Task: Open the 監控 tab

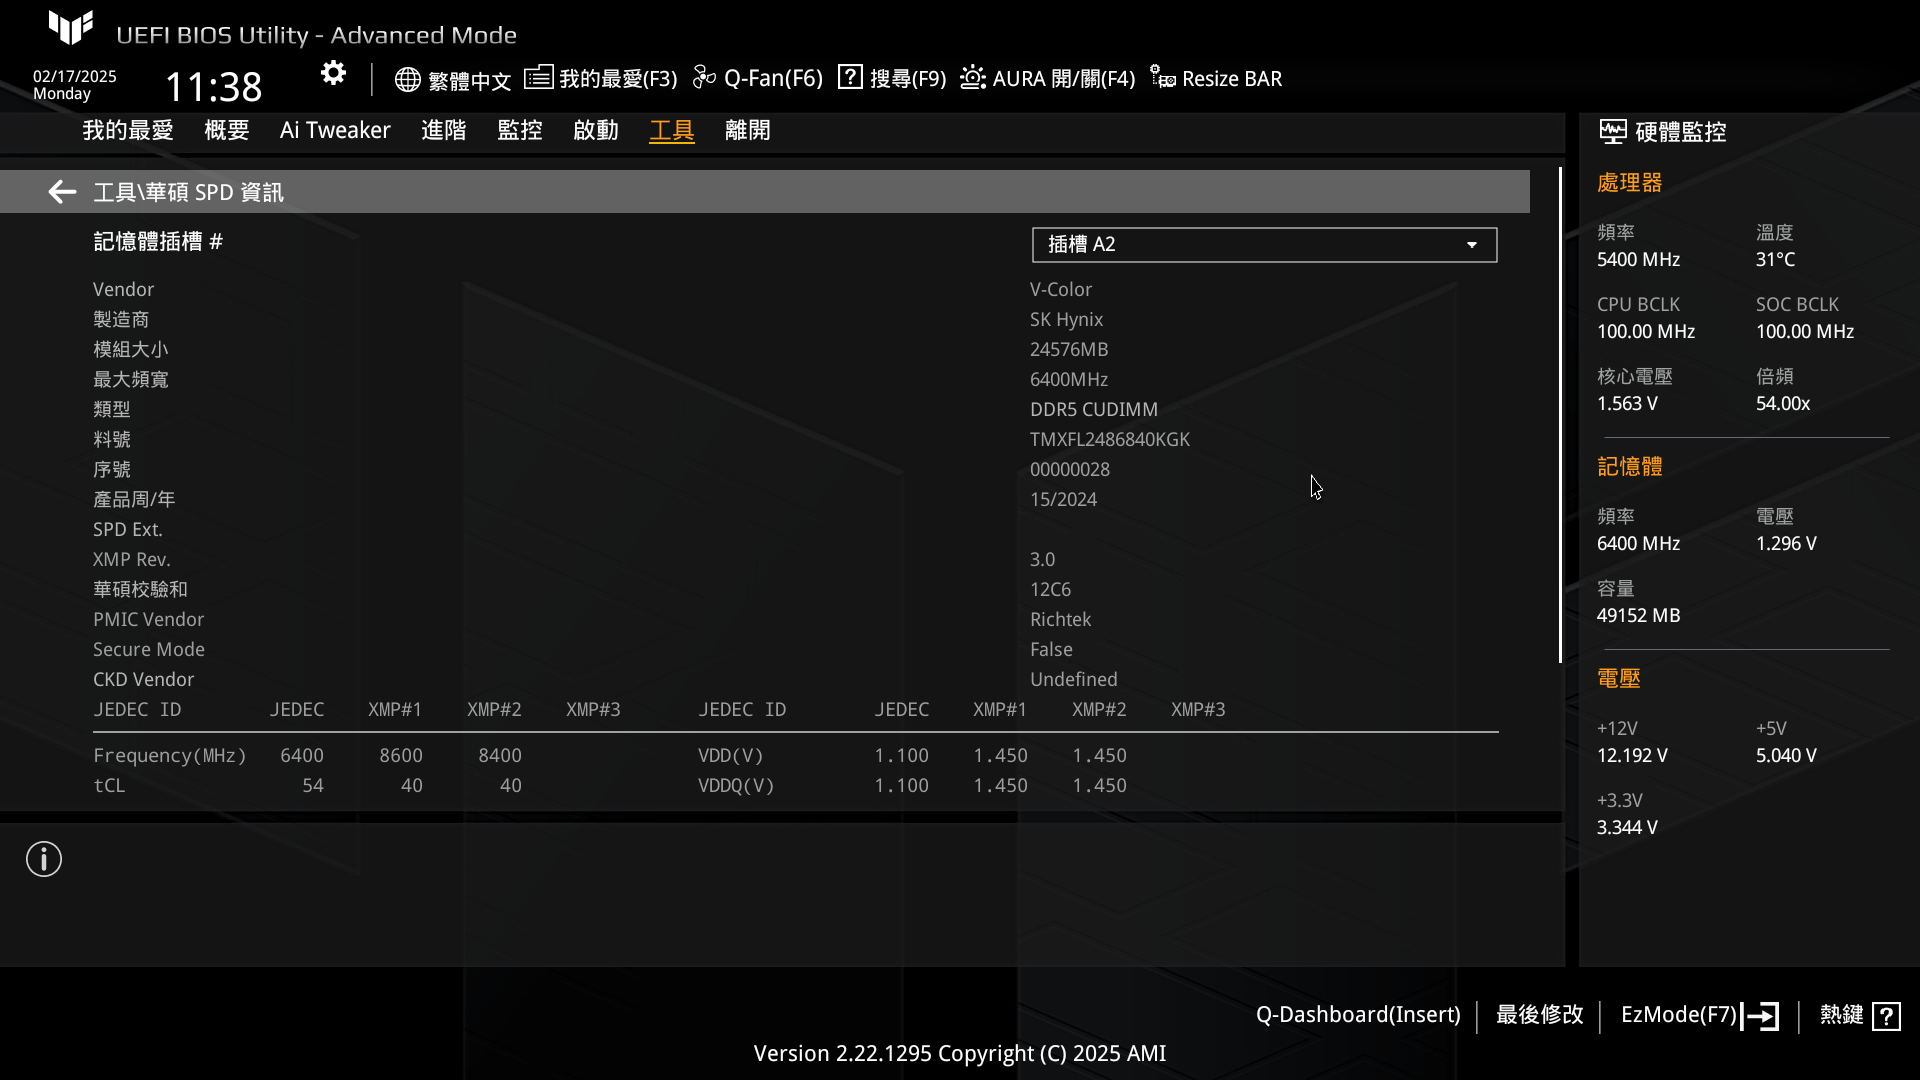Action: [x=520, y=131]
